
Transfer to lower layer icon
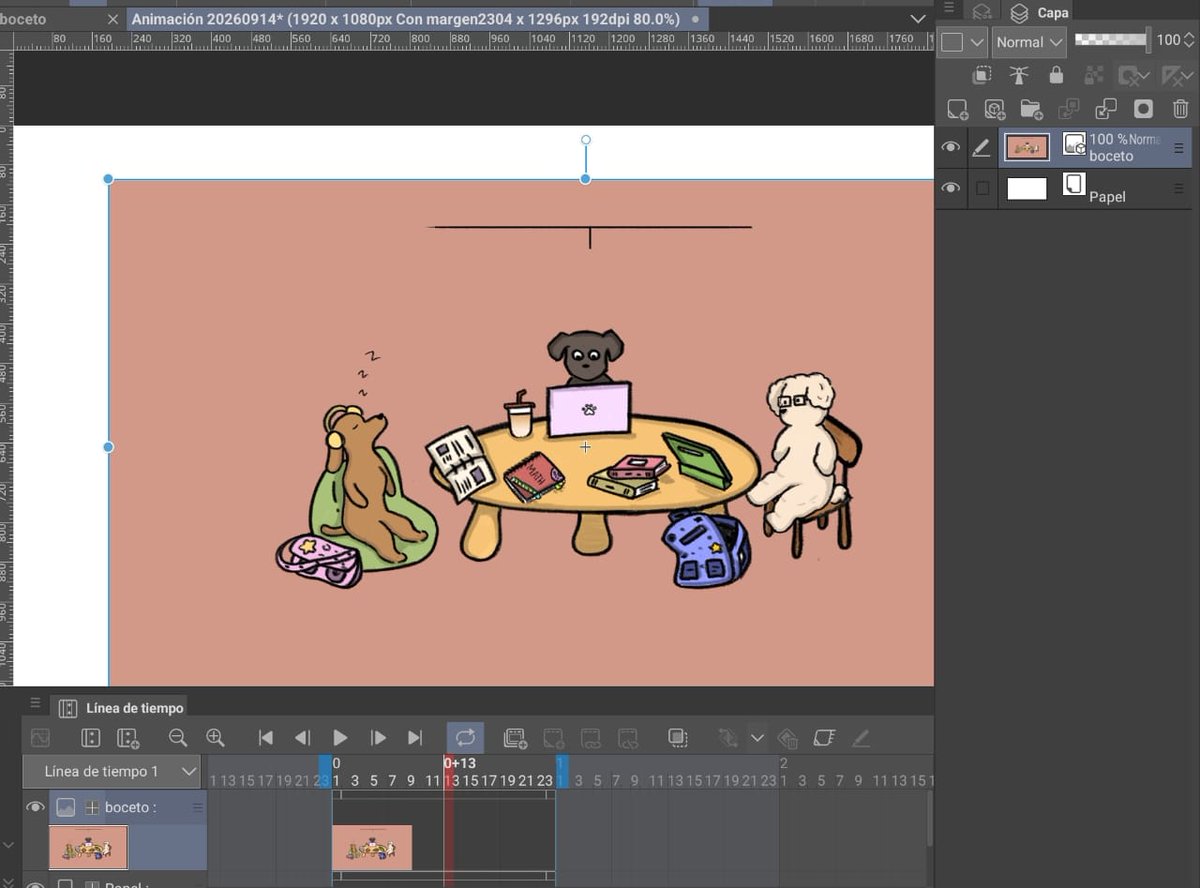click(1068, 109)
